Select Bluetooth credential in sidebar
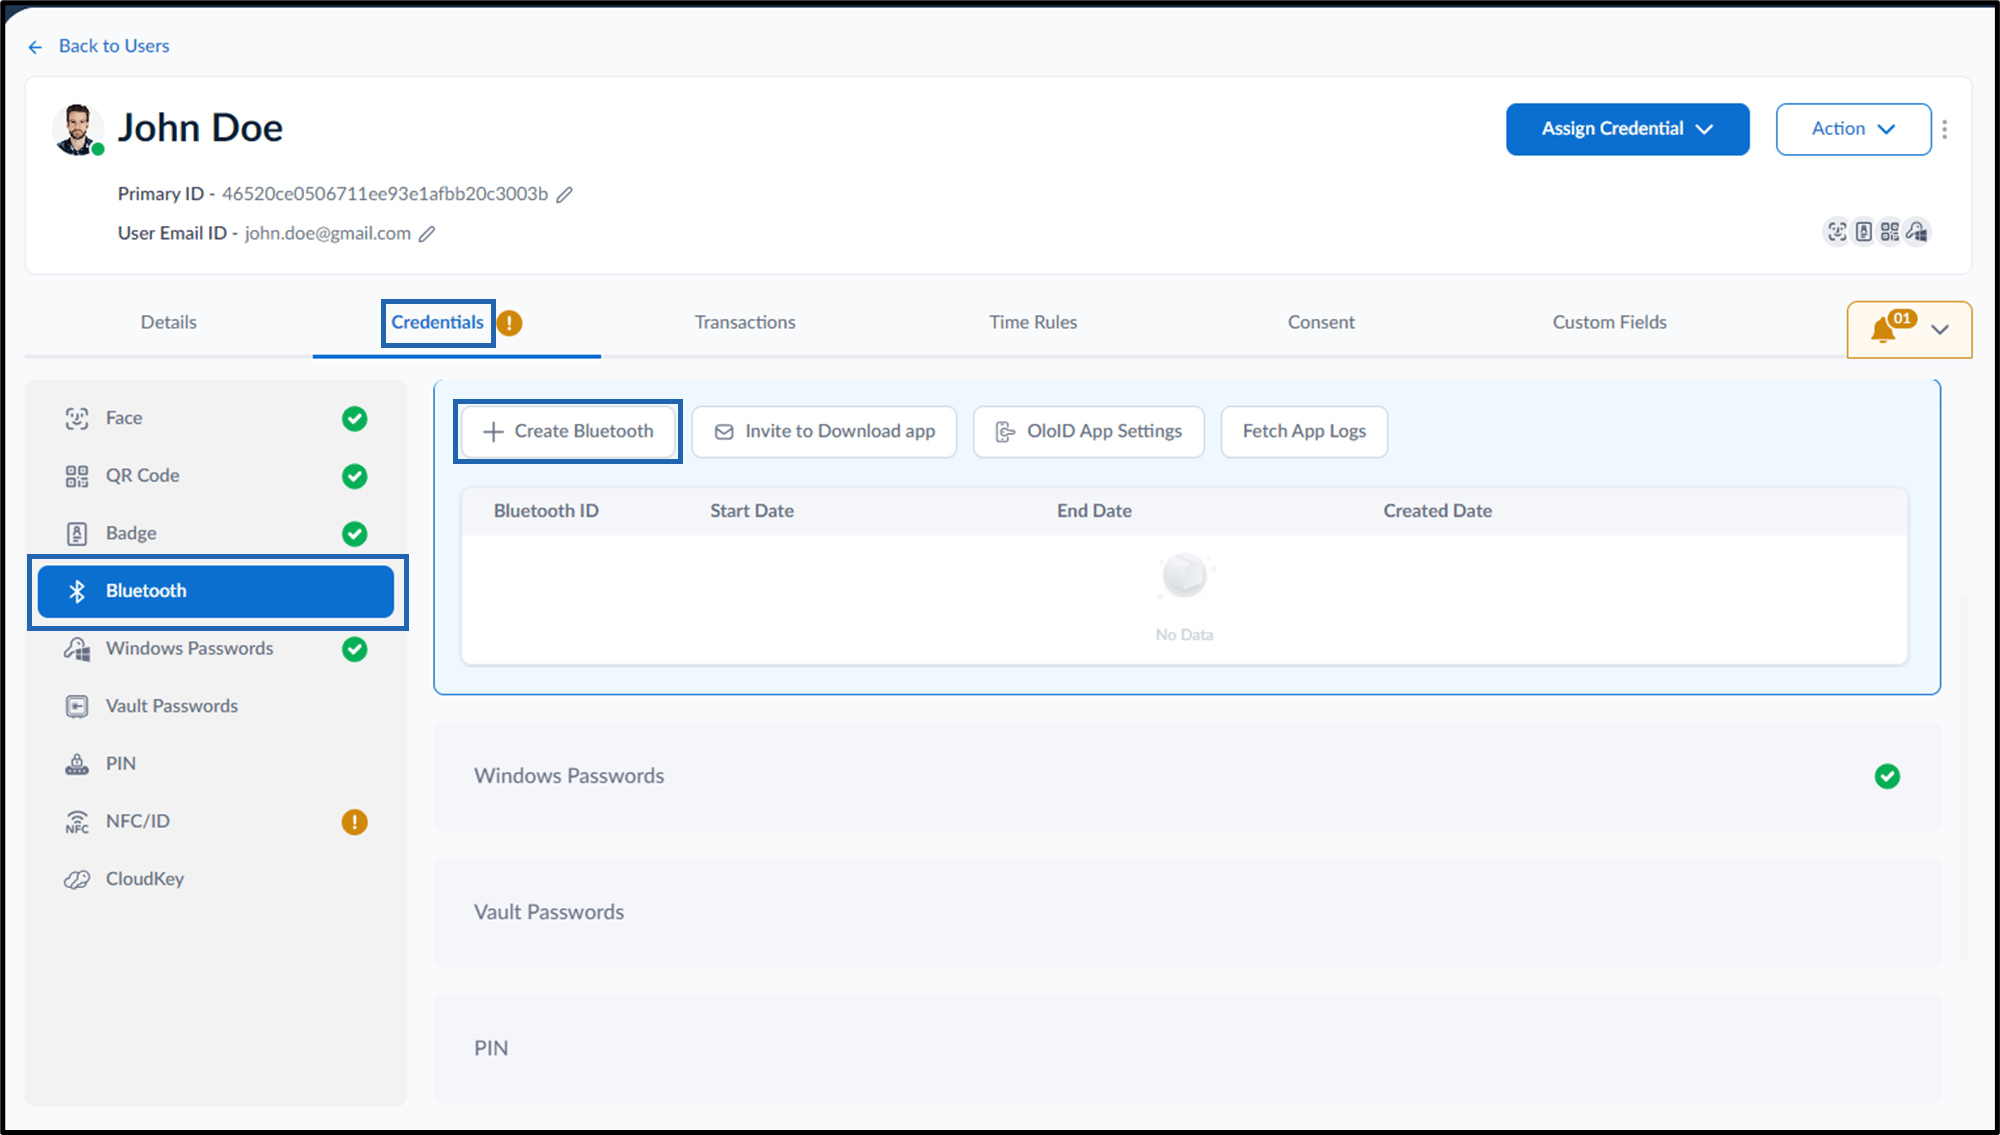 pyautogui.click(x=216, y=591)
